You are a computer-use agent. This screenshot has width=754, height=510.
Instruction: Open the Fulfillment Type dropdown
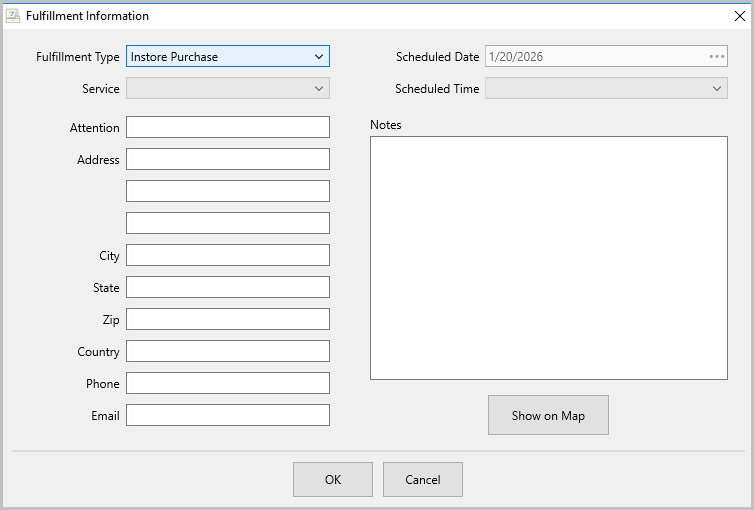click(x=227, y=56)
